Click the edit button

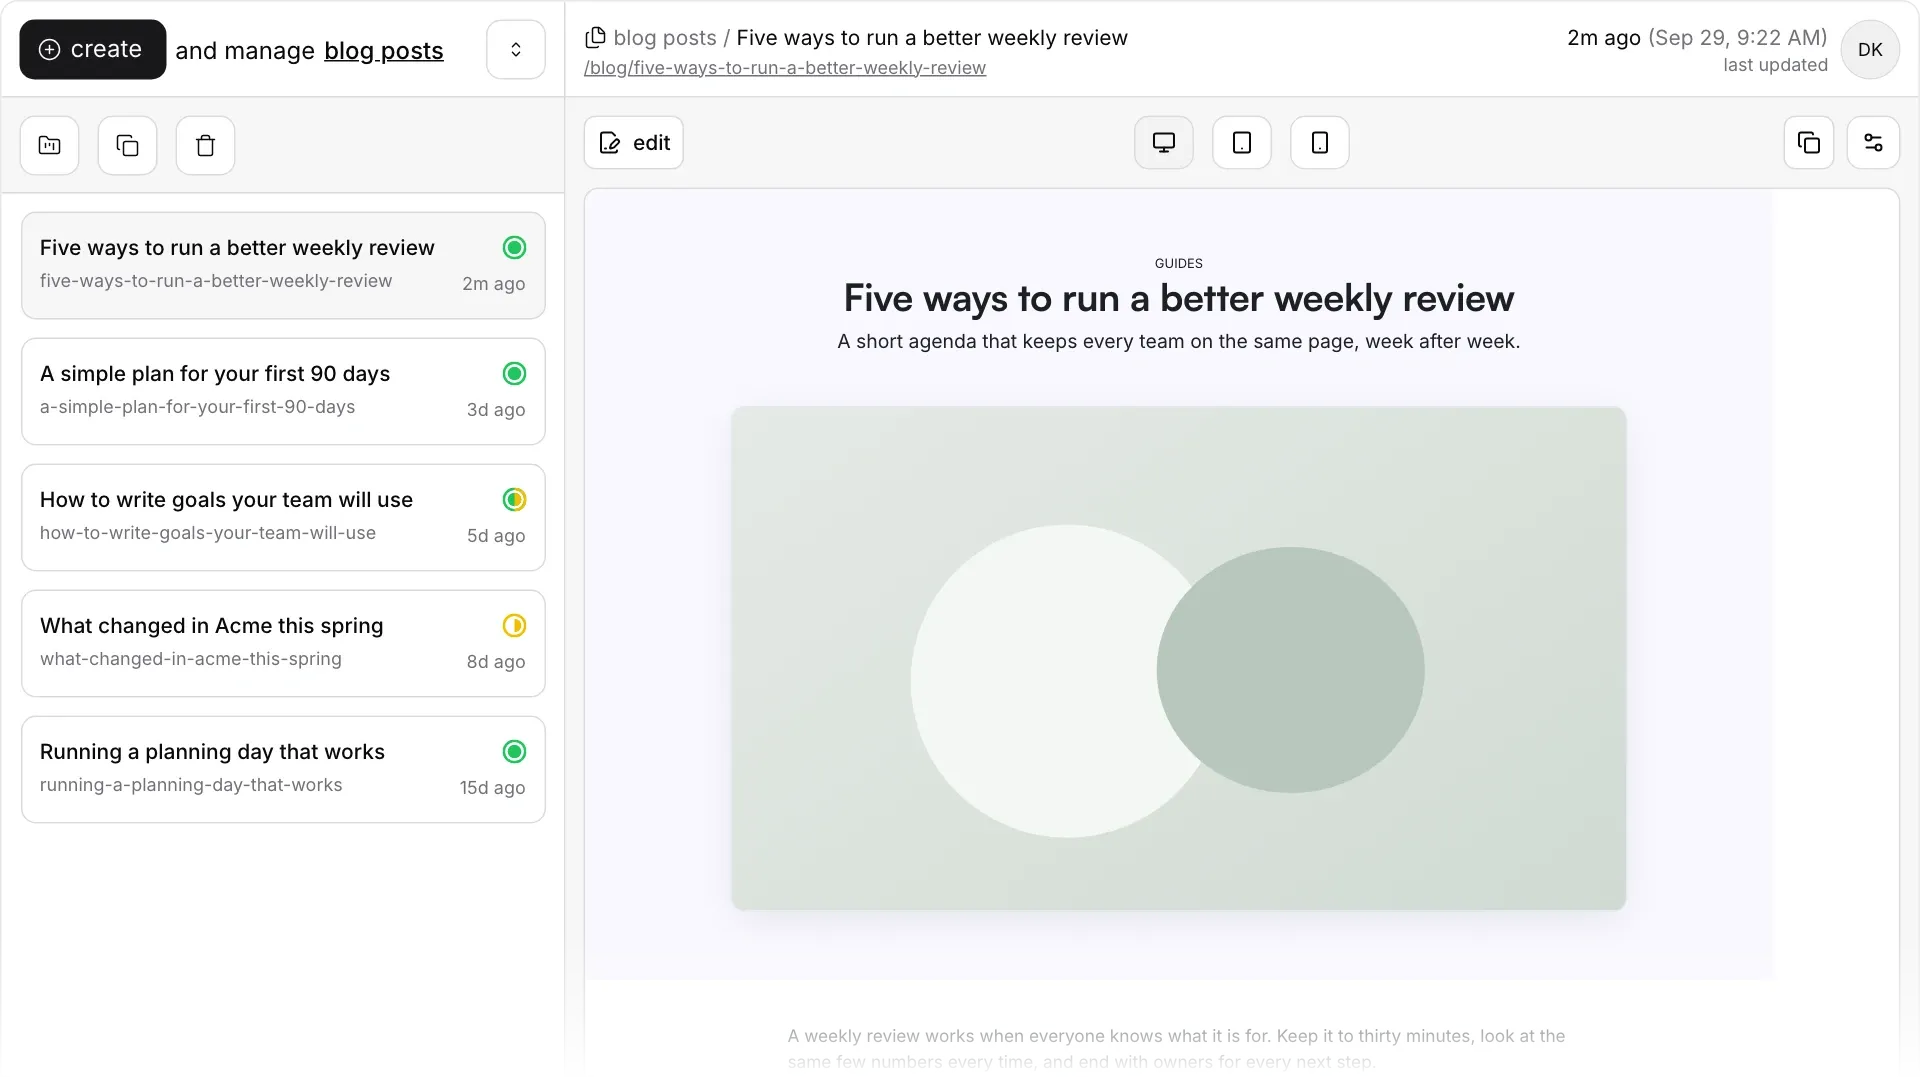(633, 143)
